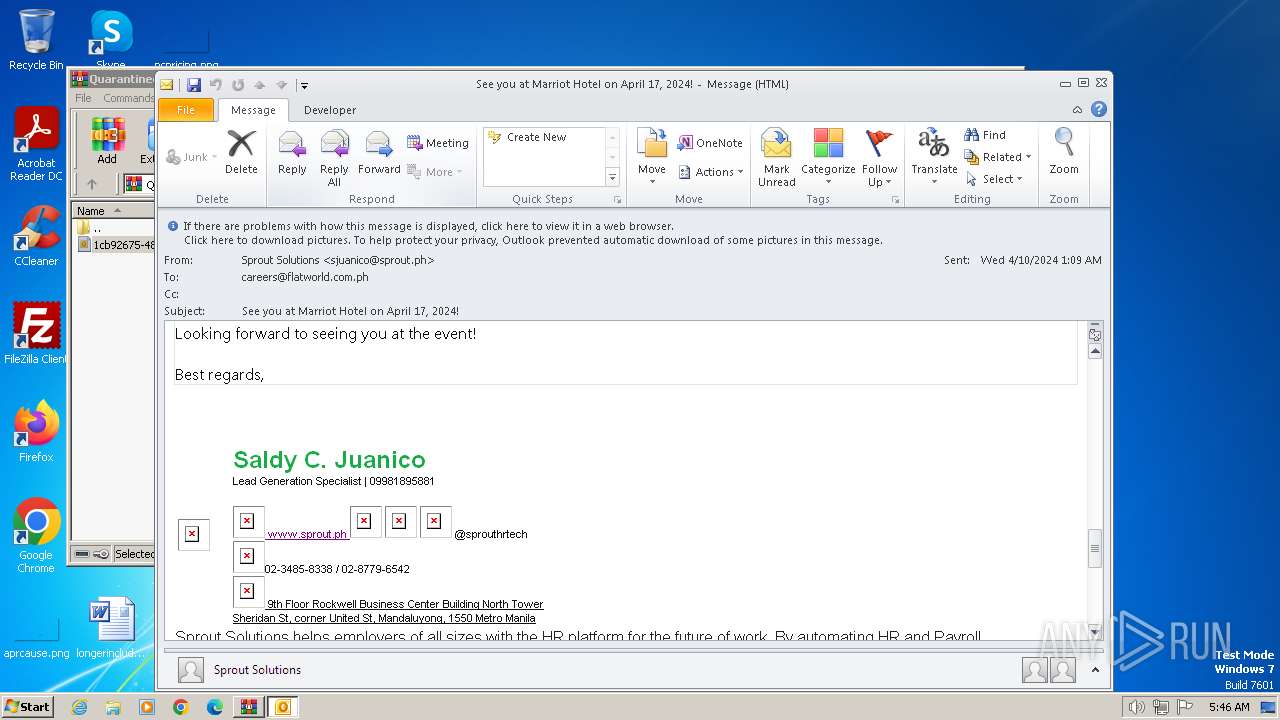Open the Move folder button

[x=652, y=157]
